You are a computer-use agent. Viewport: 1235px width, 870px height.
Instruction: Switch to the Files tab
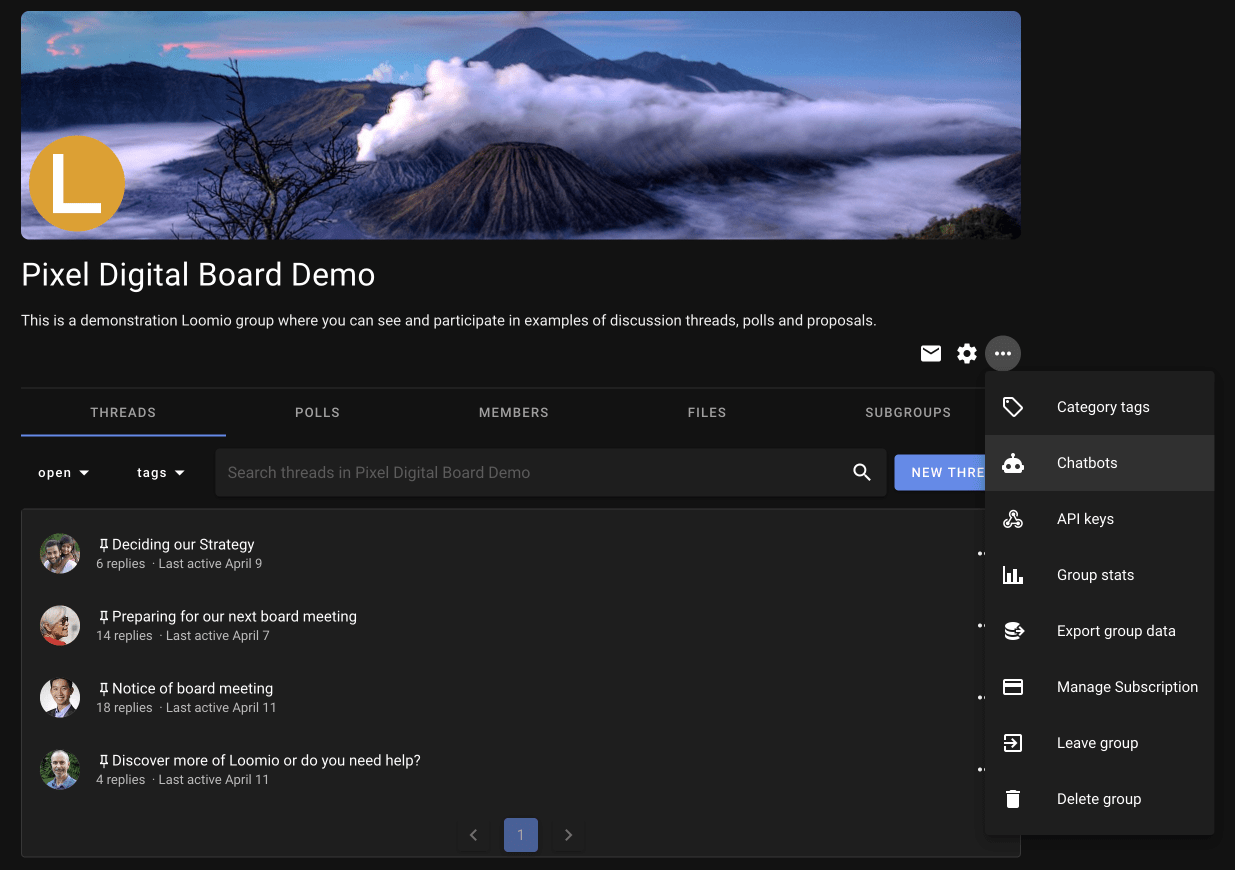pos(707,412)
